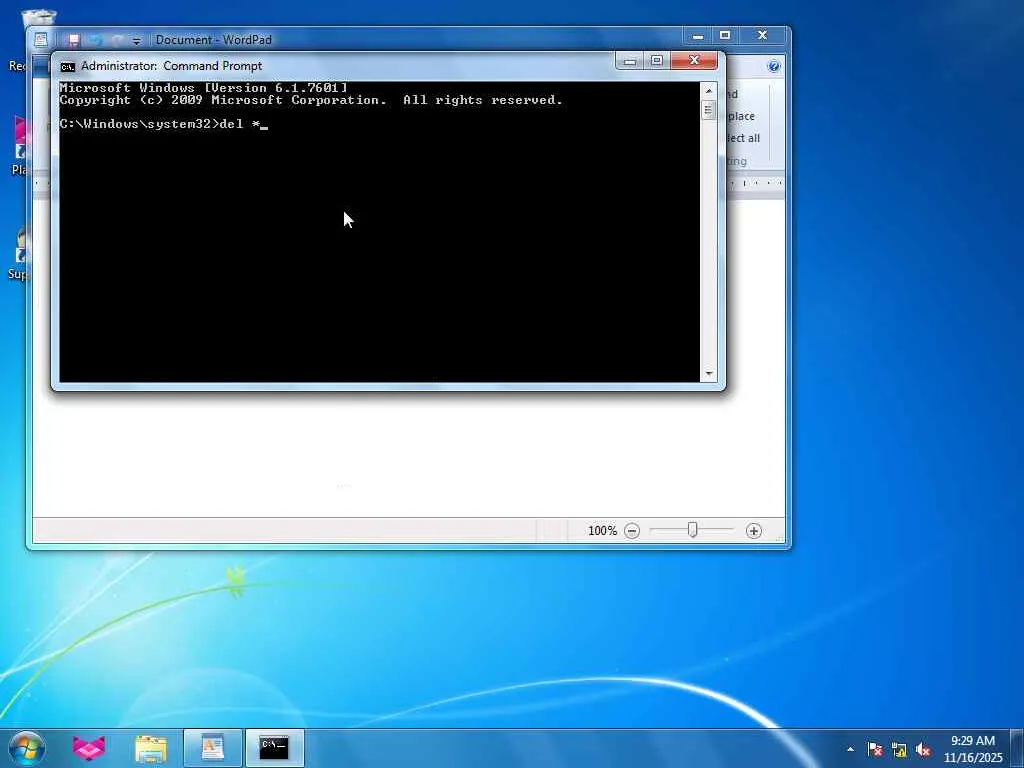Click the partly hidden Replace button in WordPad
Screen dimensions: 1024x768
click(x=741, y=116)
